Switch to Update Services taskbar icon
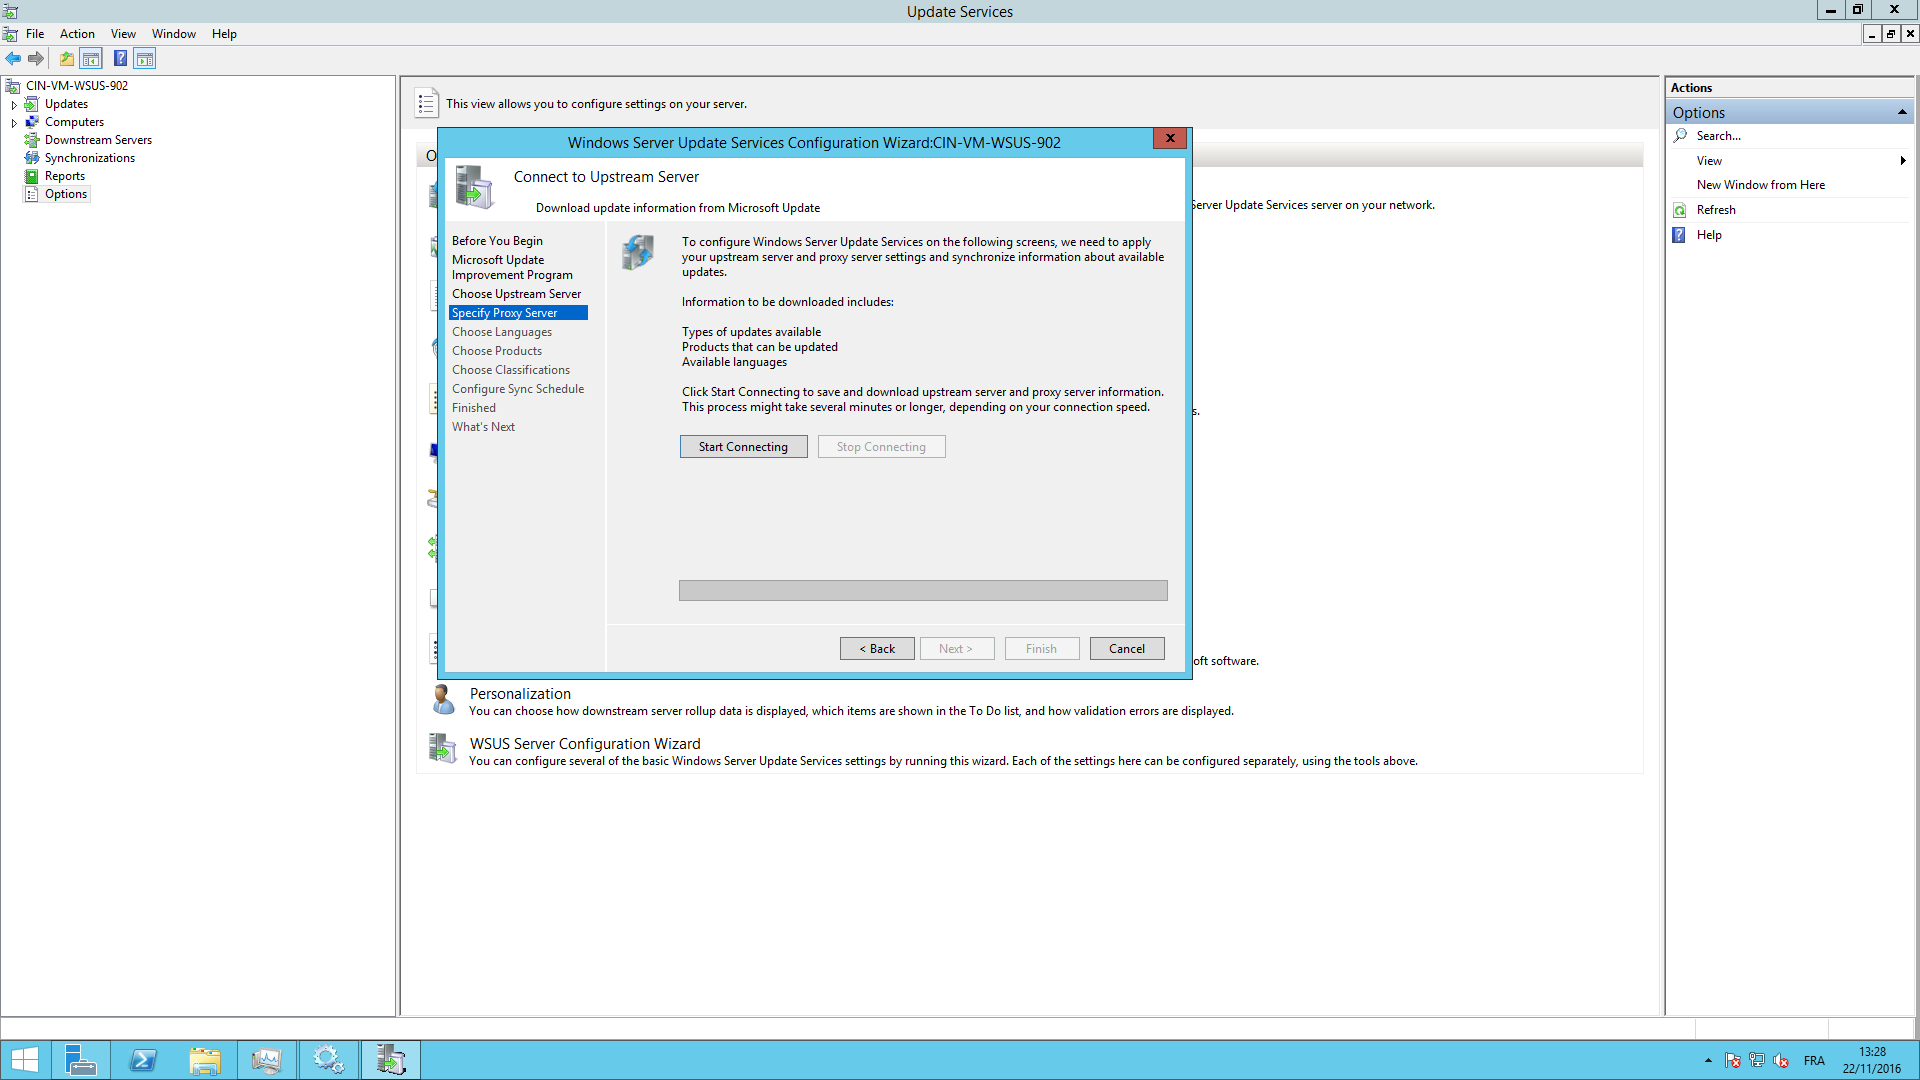Image resolution: width=1920 pixels, height=1080 pixels. coord(390,1060)
